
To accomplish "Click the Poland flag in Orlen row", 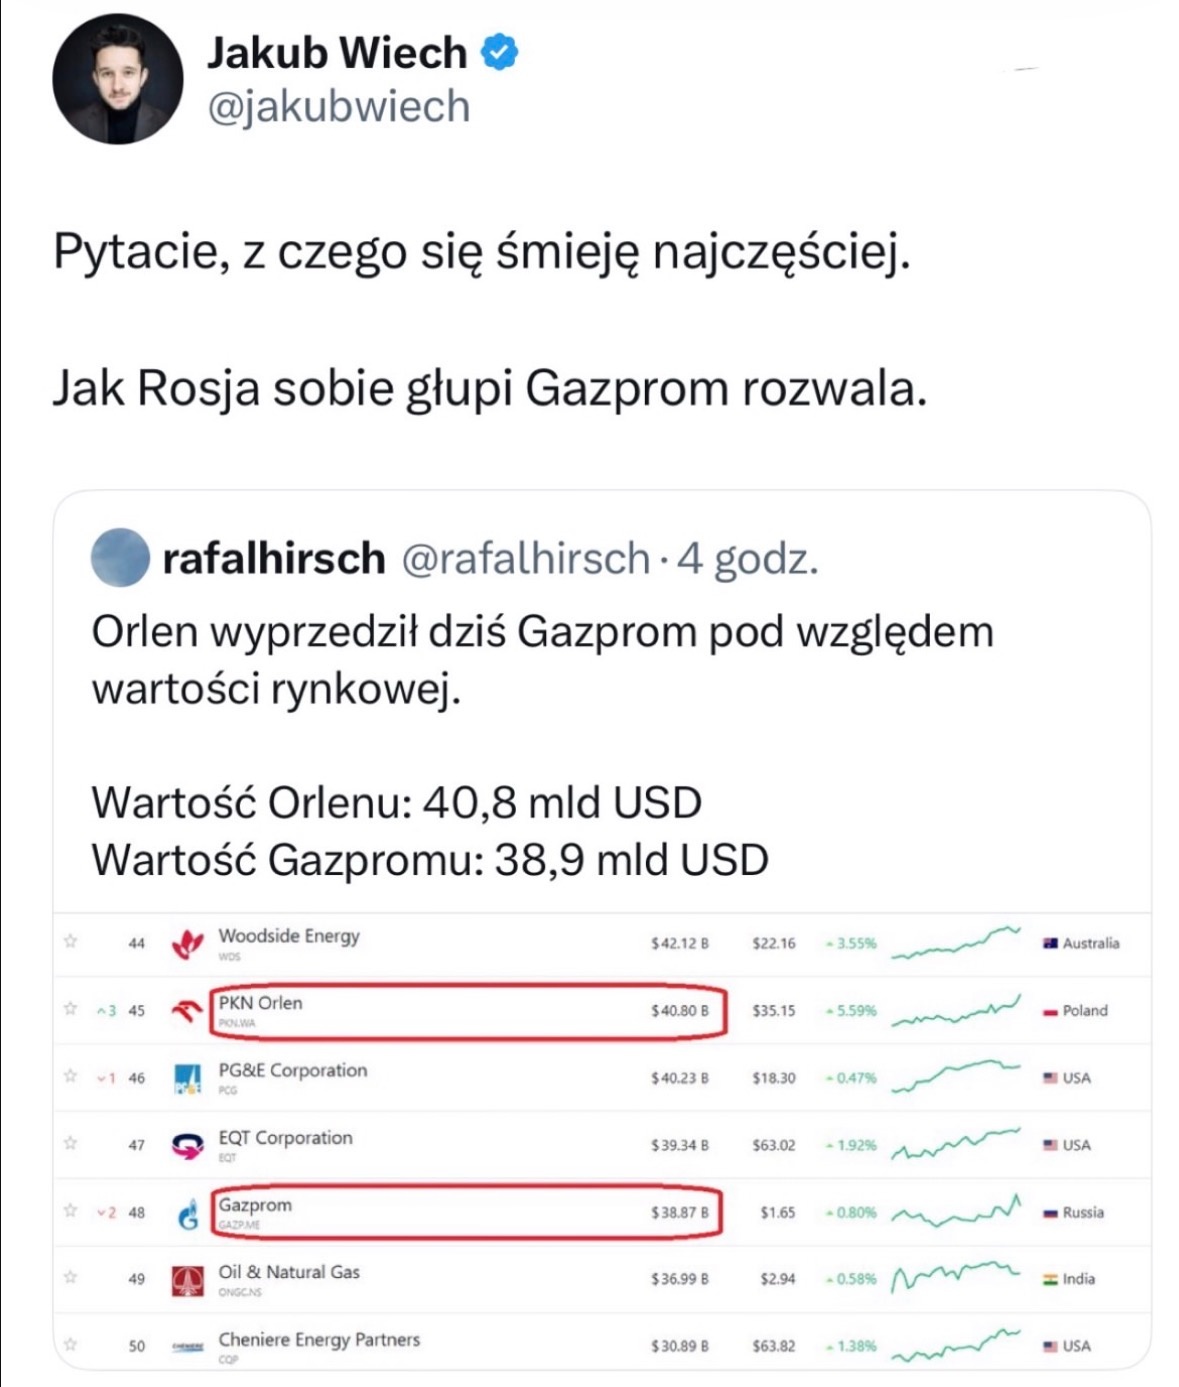I will pyautogui.click(x=1050, y=1012).
